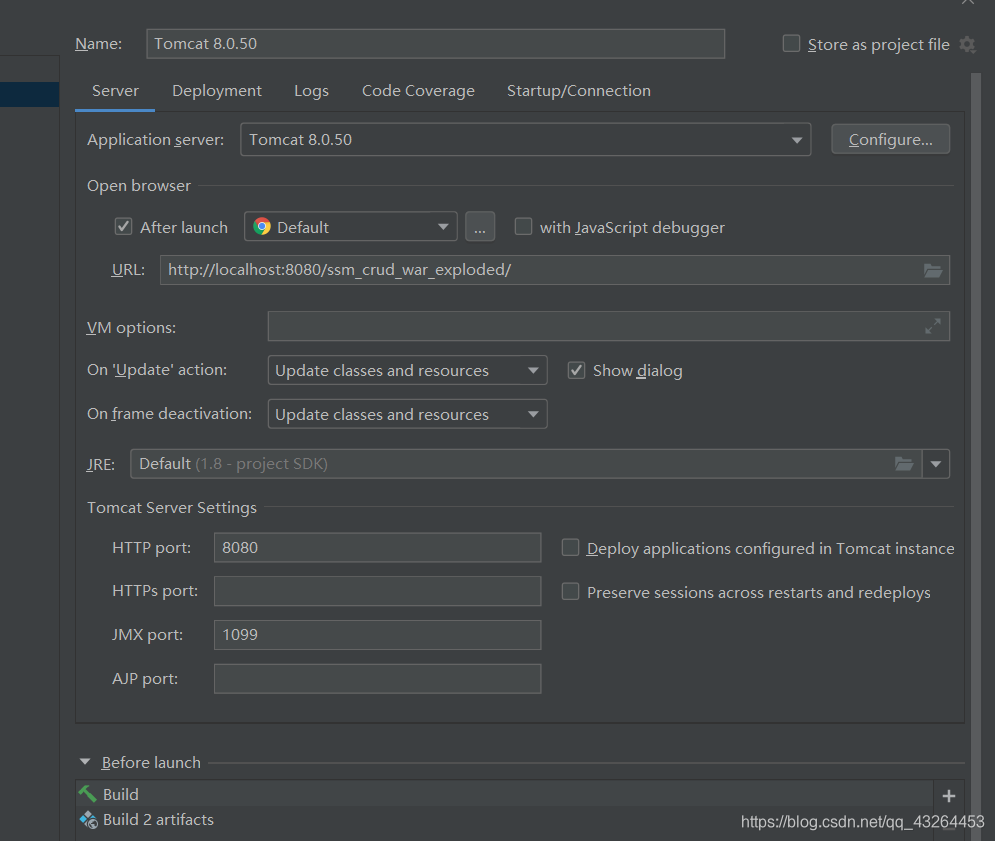995x841 pixels.
Task: Open the Application server dropdown
Action: tap(525, 140)
